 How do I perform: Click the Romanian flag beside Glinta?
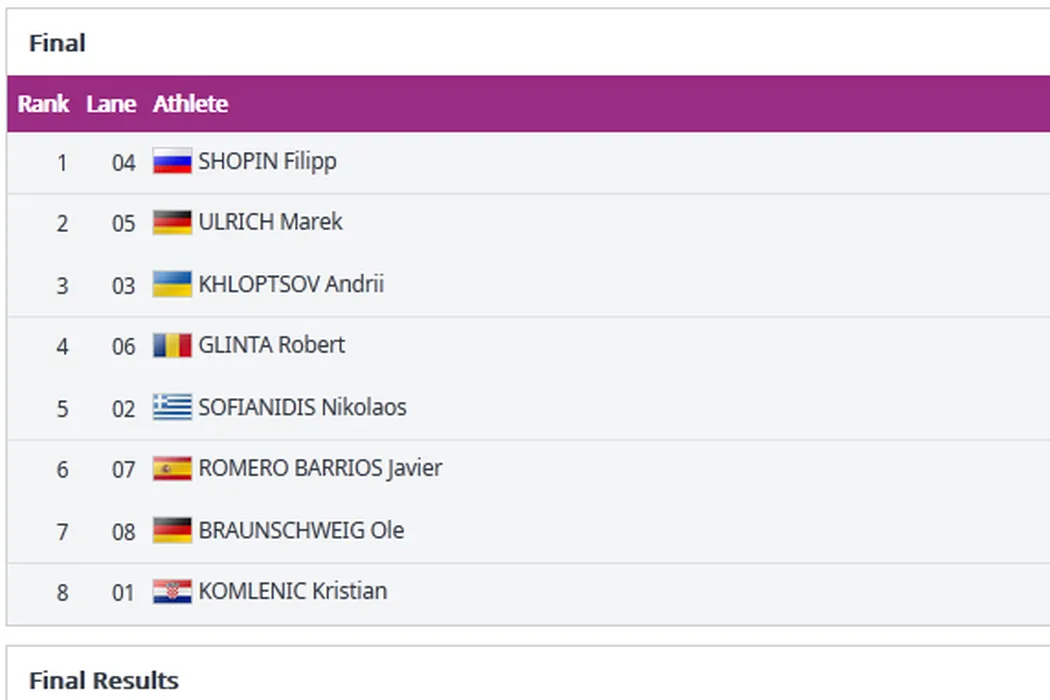click(x=172, y=345)
